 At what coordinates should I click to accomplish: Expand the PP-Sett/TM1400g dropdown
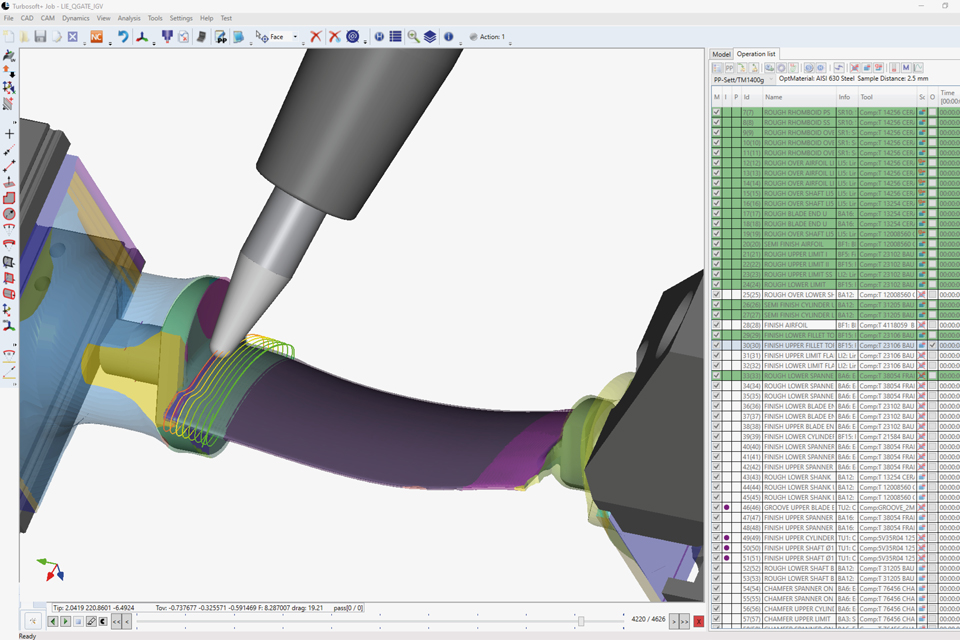(772, 79)
